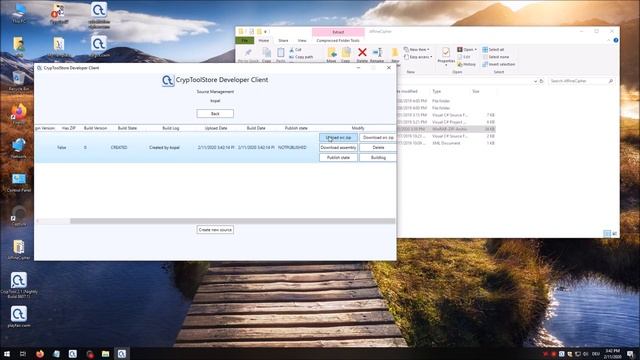Click the Build State column header

[127, 128]
